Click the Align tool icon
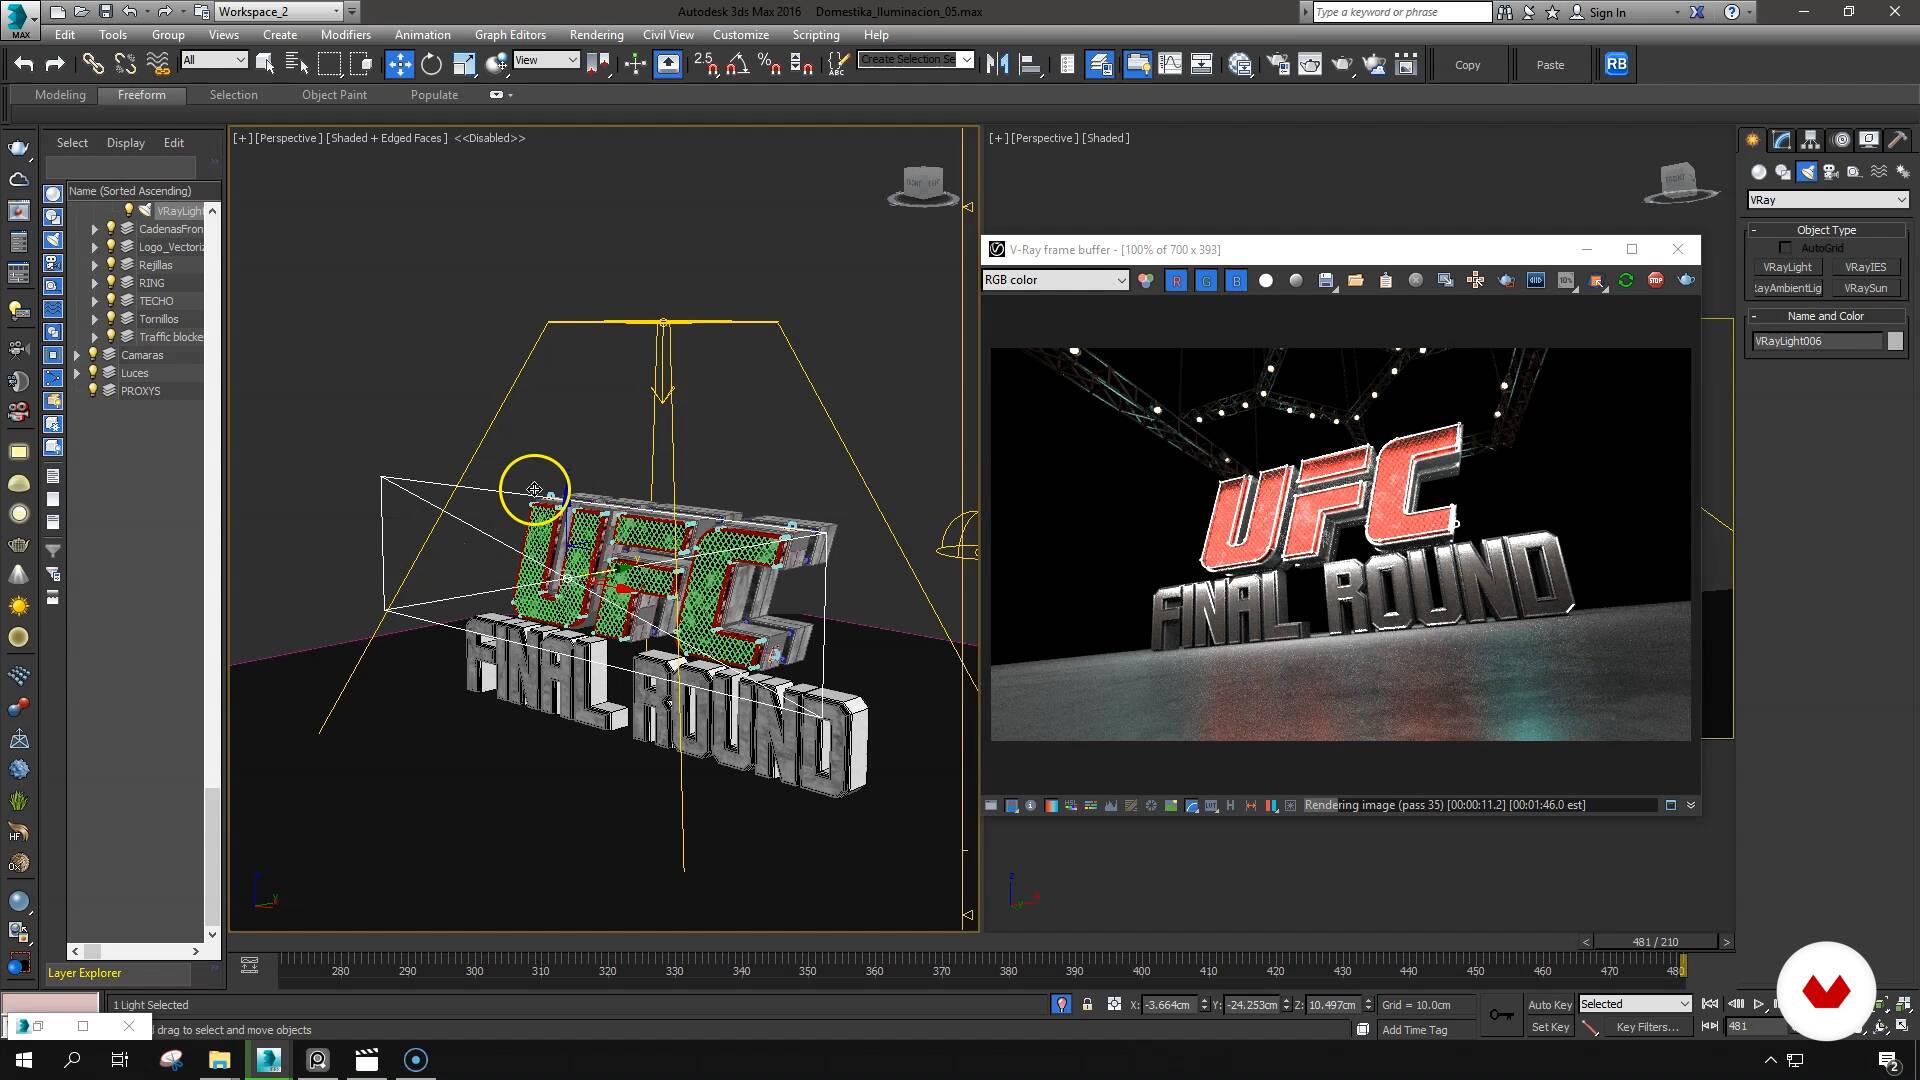Screen dimensions: 1920x1080 pos(1029,64)
